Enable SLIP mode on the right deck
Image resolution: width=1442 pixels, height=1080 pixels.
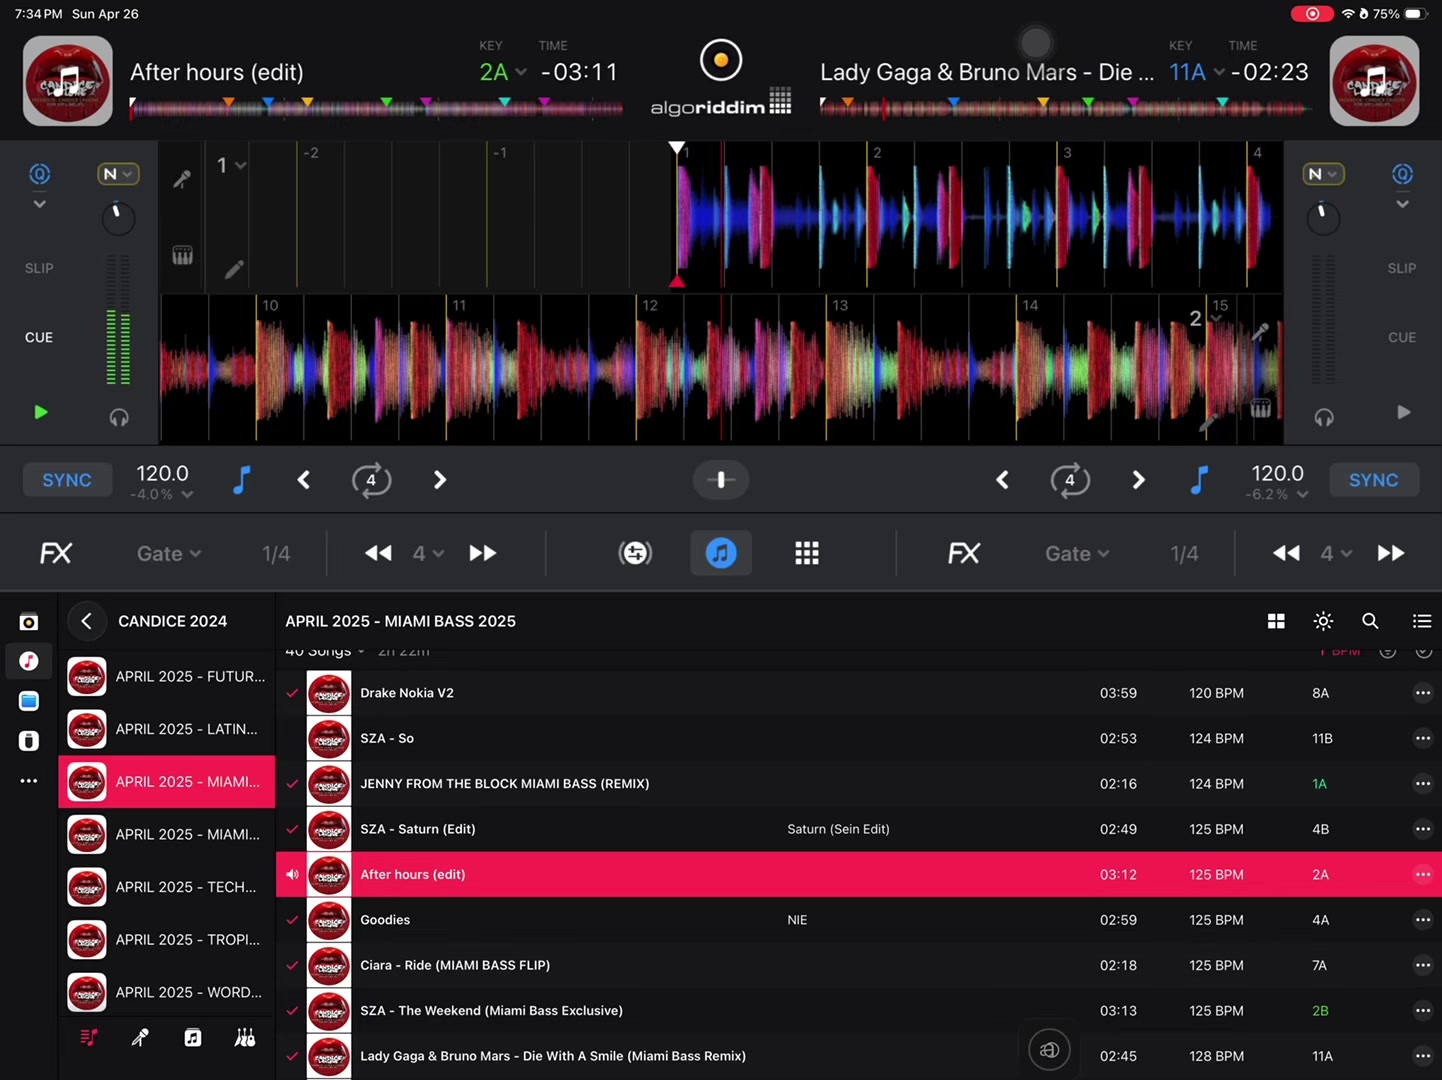coord(1401,268)
